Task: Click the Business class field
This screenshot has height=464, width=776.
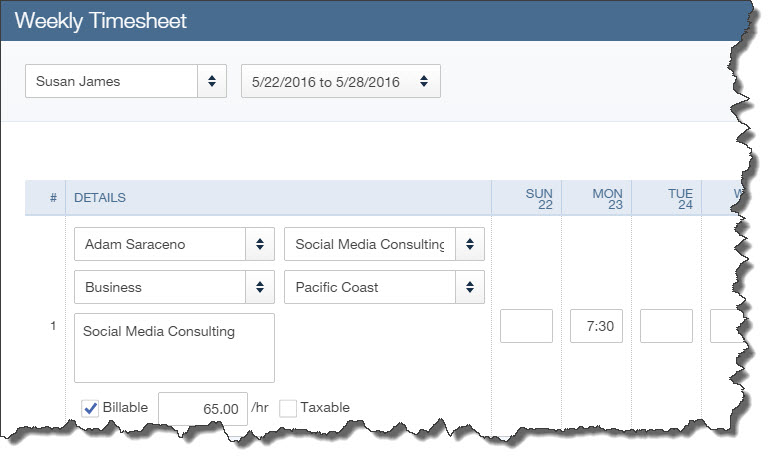Action: (x=160, y=287)
